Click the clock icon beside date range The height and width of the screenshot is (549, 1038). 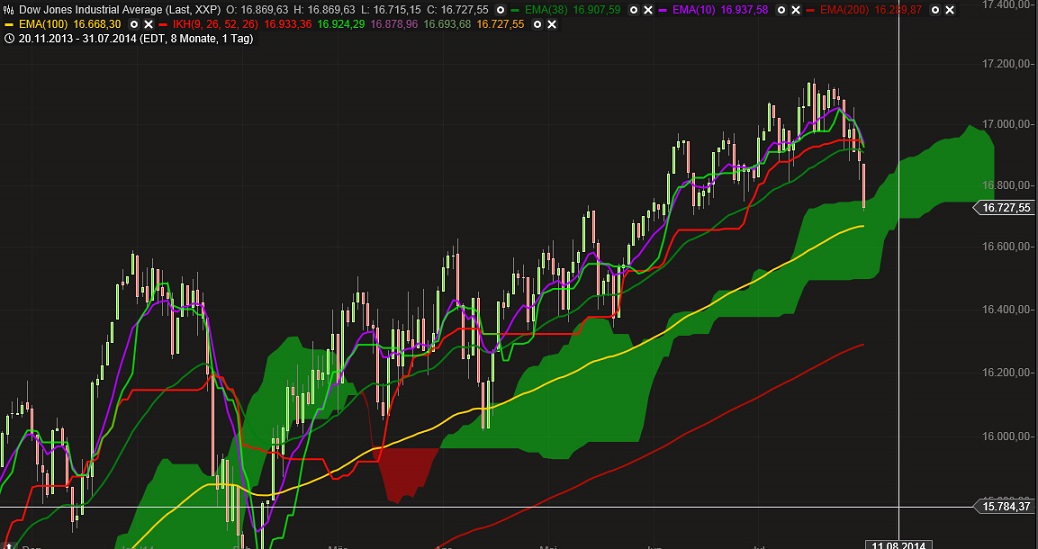(x=9, y=38)
